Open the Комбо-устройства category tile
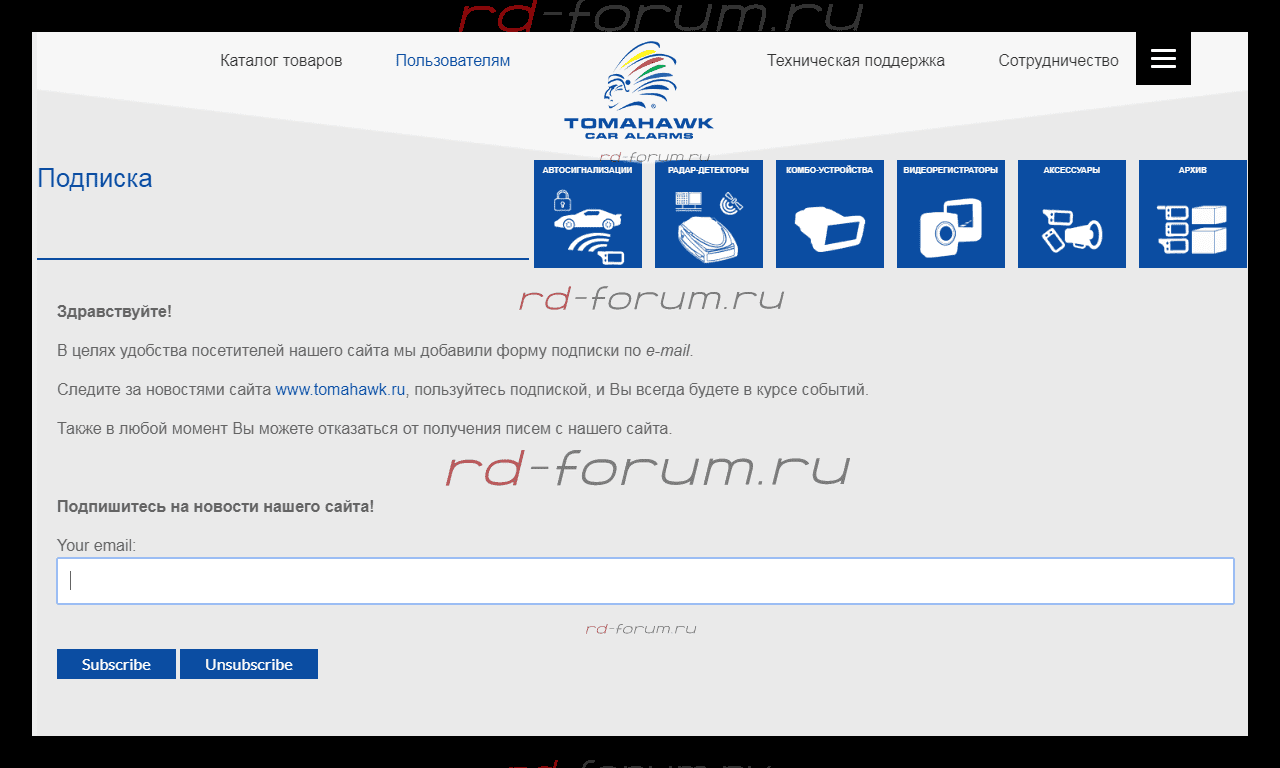 click(830, 214)
